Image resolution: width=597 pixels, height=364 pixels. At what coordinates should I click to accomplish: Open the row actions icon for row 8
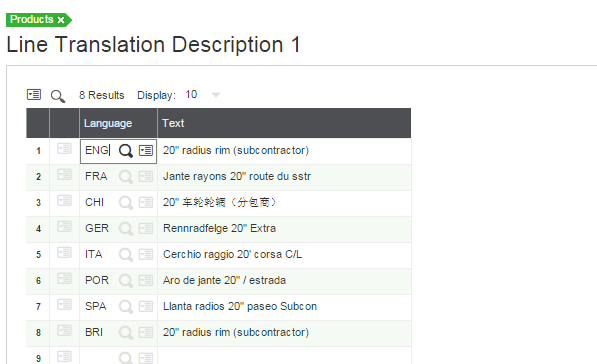64,330
